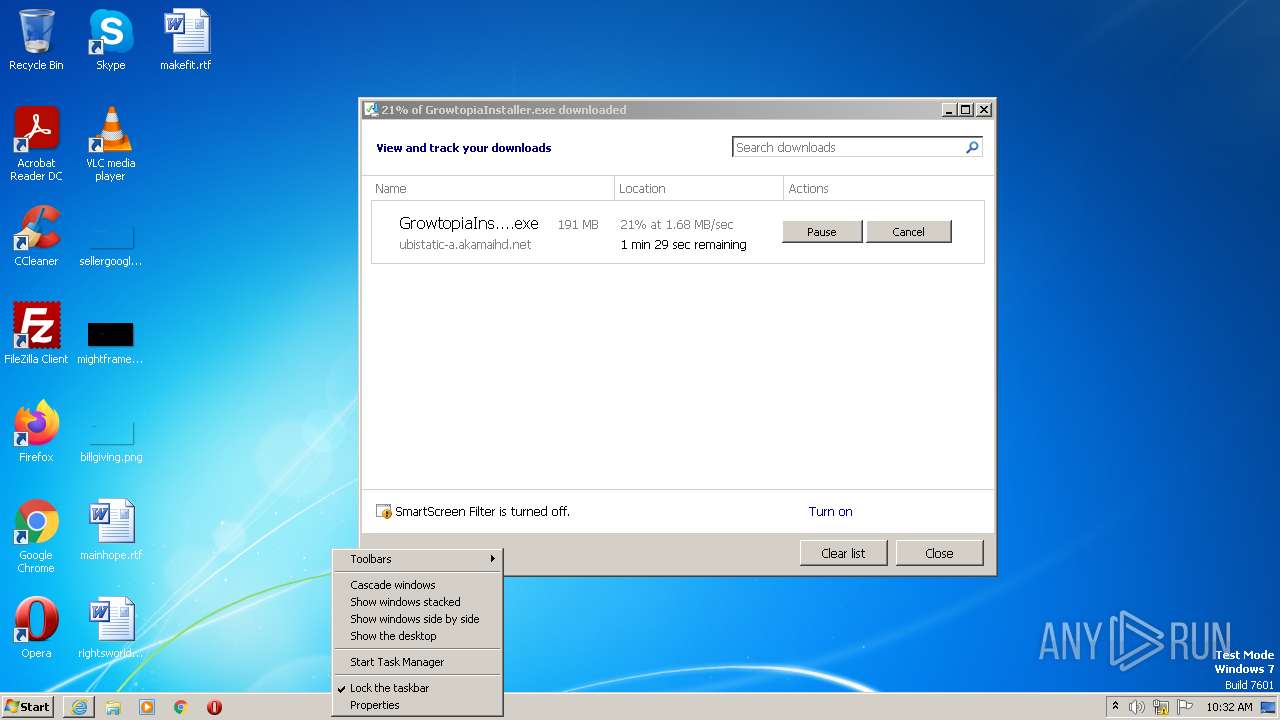Select the mightframe... file icon
This screenshot has height=720, width=1280.
coord(110,342)
